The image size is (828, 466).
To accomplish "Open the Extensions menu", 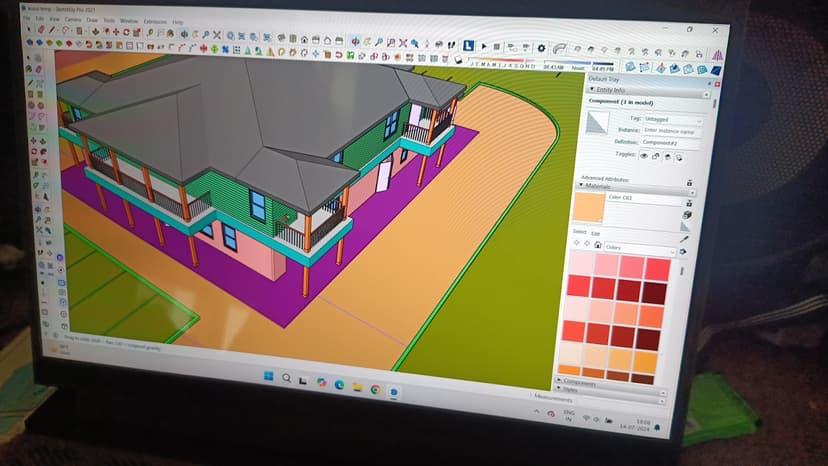I will (155, 22).
